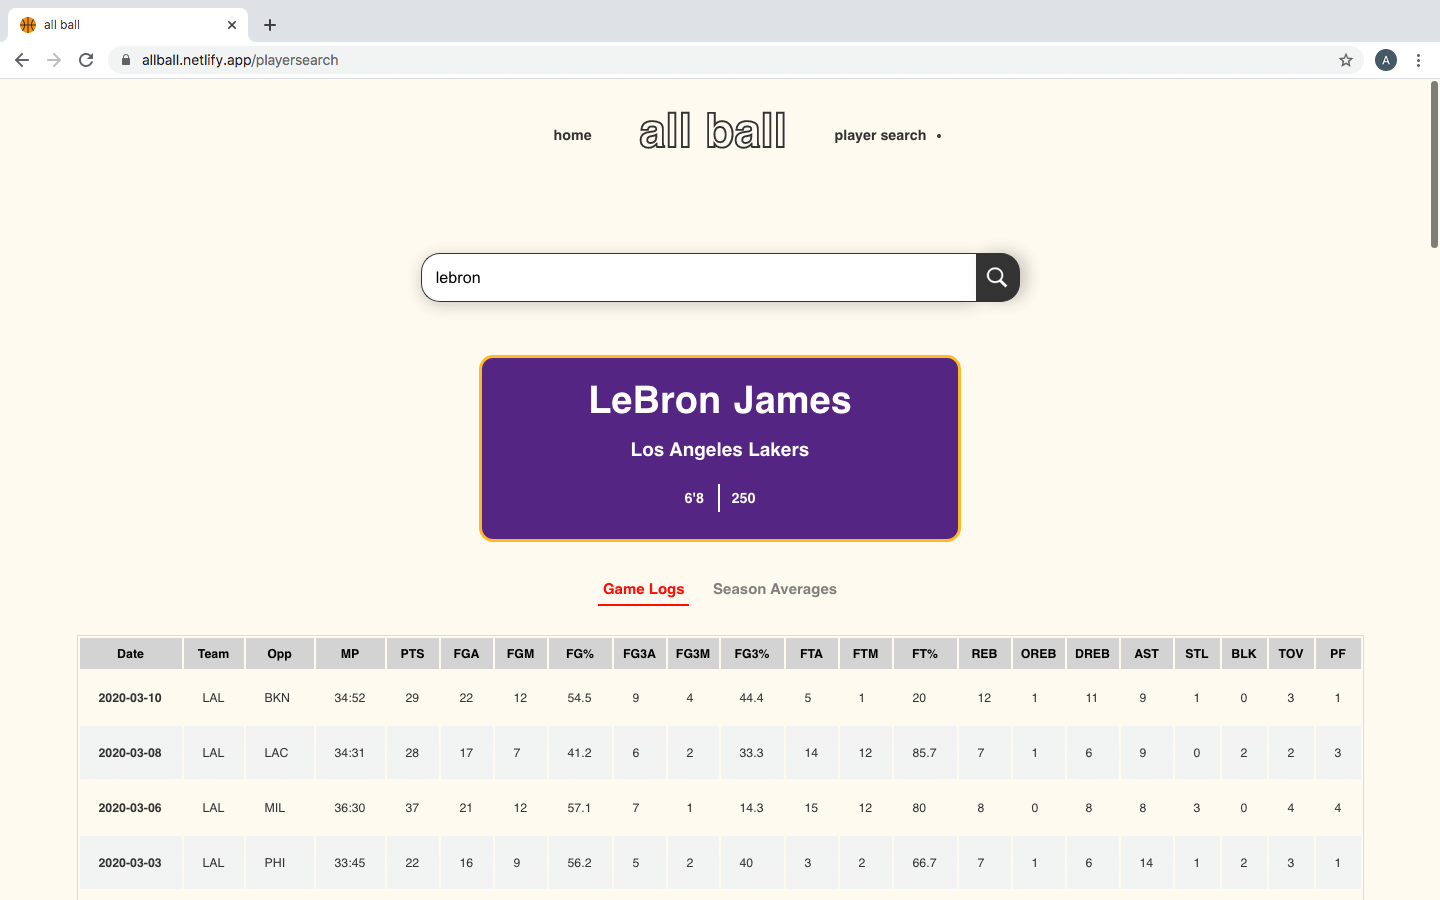Reload the current page

[x=86, y=60]
